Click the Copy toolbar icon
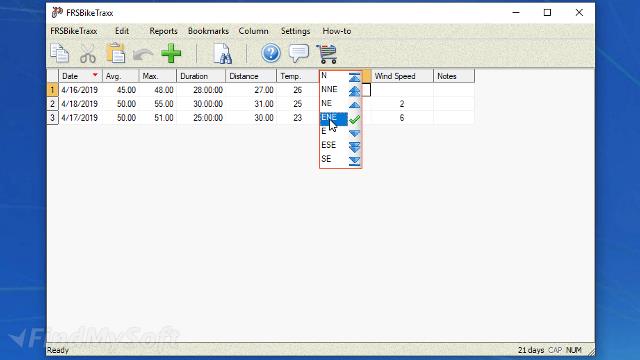The height and width of the screenshot is (360, 640). [x=60, y=53]
